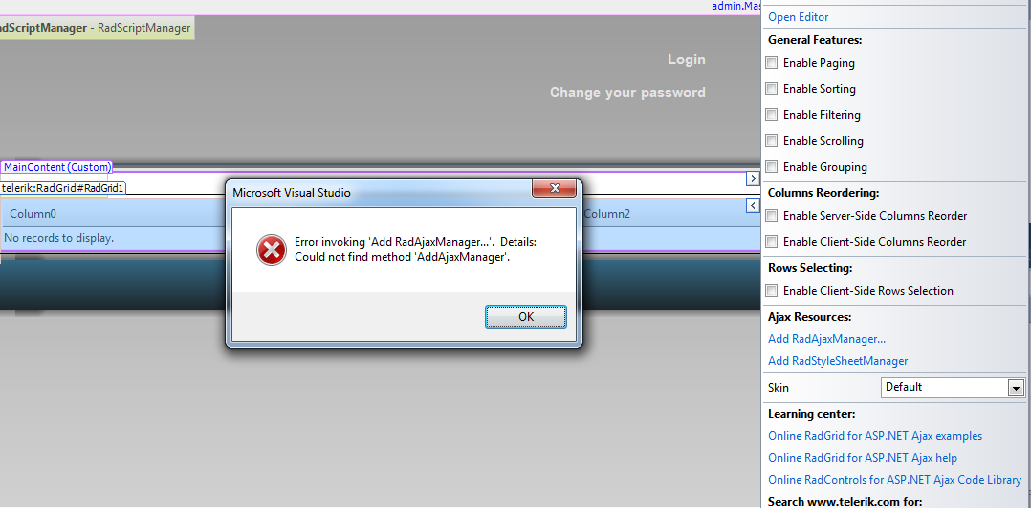Viewport: 1031px width, 508px height.
Task: Collapse the RadGrid smart tag arrow
Action: (x=752, y=206)
